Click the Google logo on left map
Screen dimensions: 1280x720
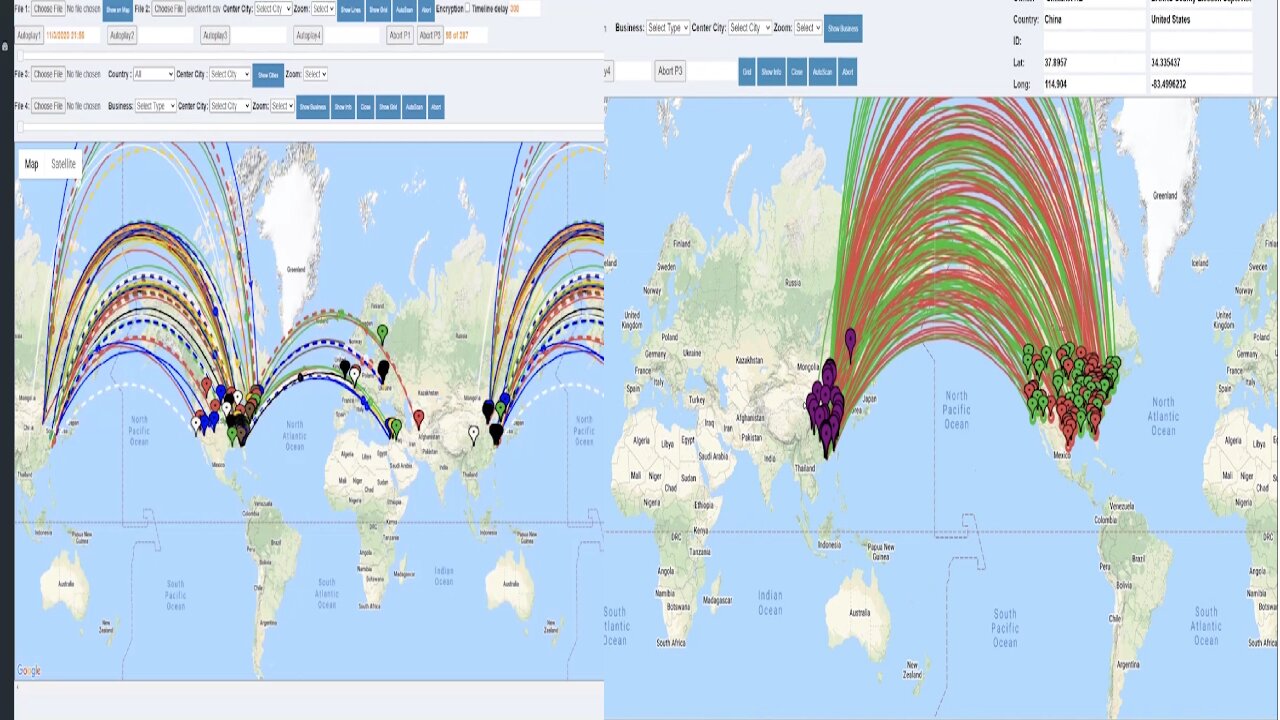click(x=28, y=671)
